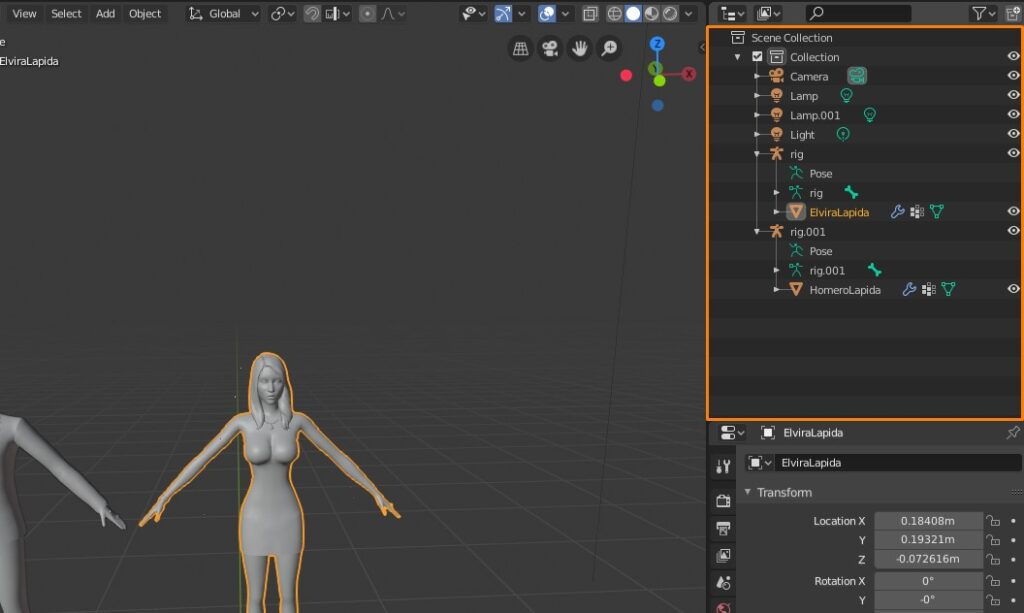This screenshot has width=1024, height=613.
Task: Hide HomeroLapida via its eye icon
Action: (1013, 289)
